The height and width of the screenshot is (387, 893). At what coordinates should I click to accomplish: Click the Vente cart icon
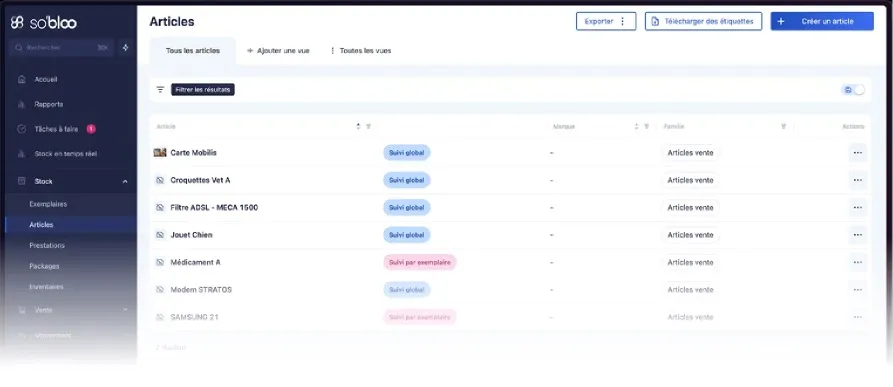click(x=22, y=310)
